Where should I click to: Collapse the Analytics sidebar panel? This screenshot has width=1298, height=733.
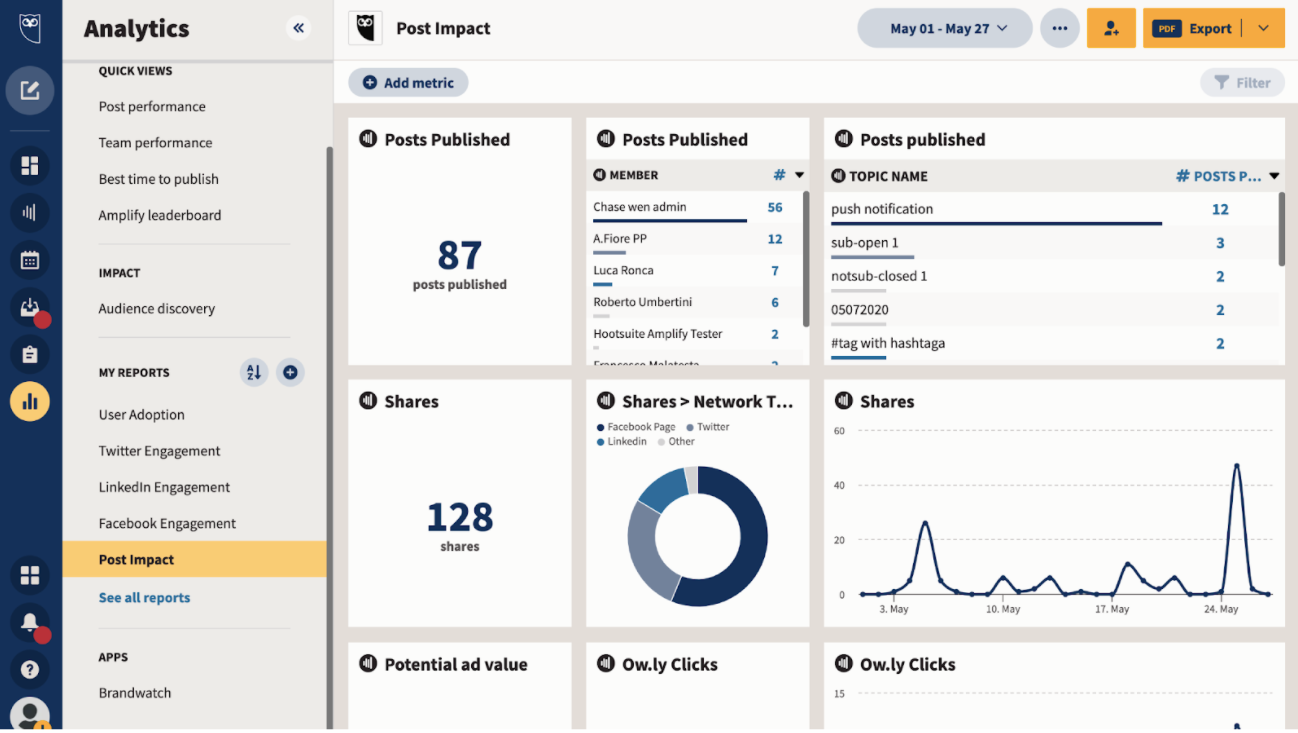(x=298, y=28)
